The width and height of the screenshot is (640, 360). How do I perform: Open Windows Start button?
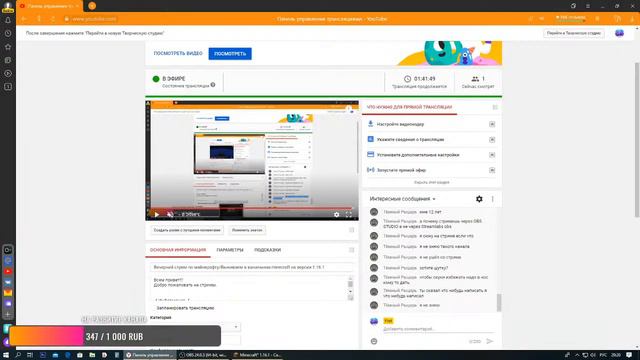[x=6, y=355]
